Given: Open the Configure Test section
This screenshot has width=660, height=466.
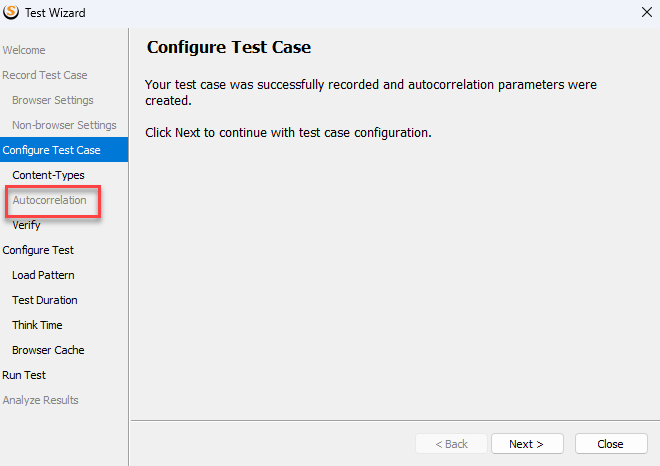Looking at the screenshot, I should click(38, 250).
